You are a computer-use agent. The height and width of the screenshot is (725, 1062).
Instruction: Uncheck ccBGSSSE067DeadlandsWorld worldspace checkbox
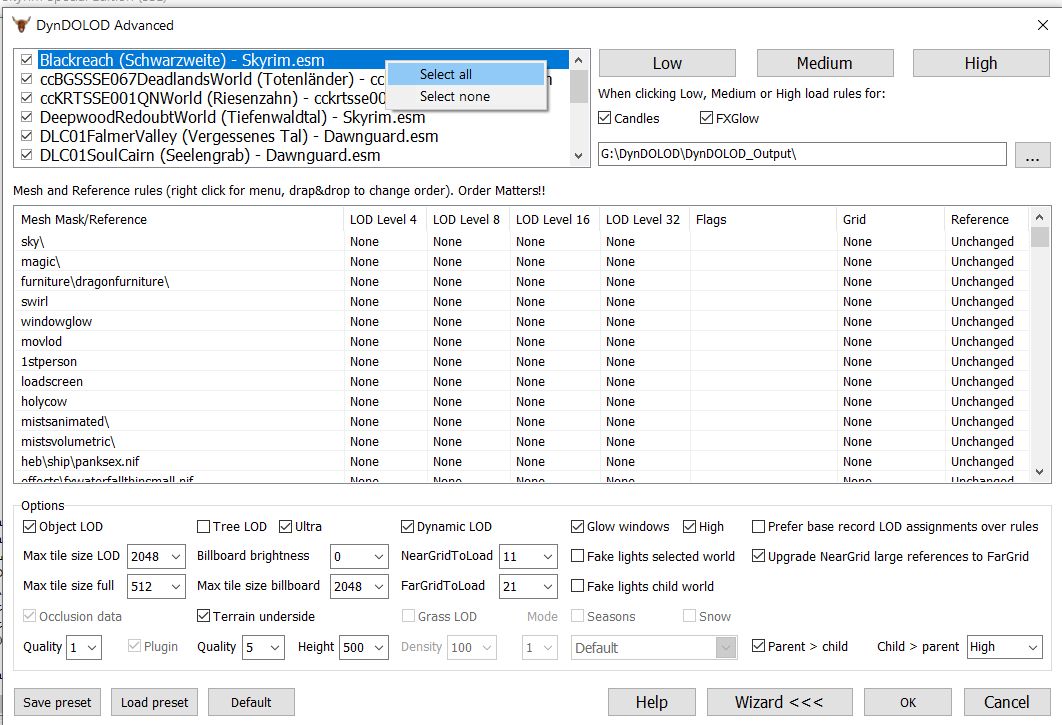coord(26,79)
